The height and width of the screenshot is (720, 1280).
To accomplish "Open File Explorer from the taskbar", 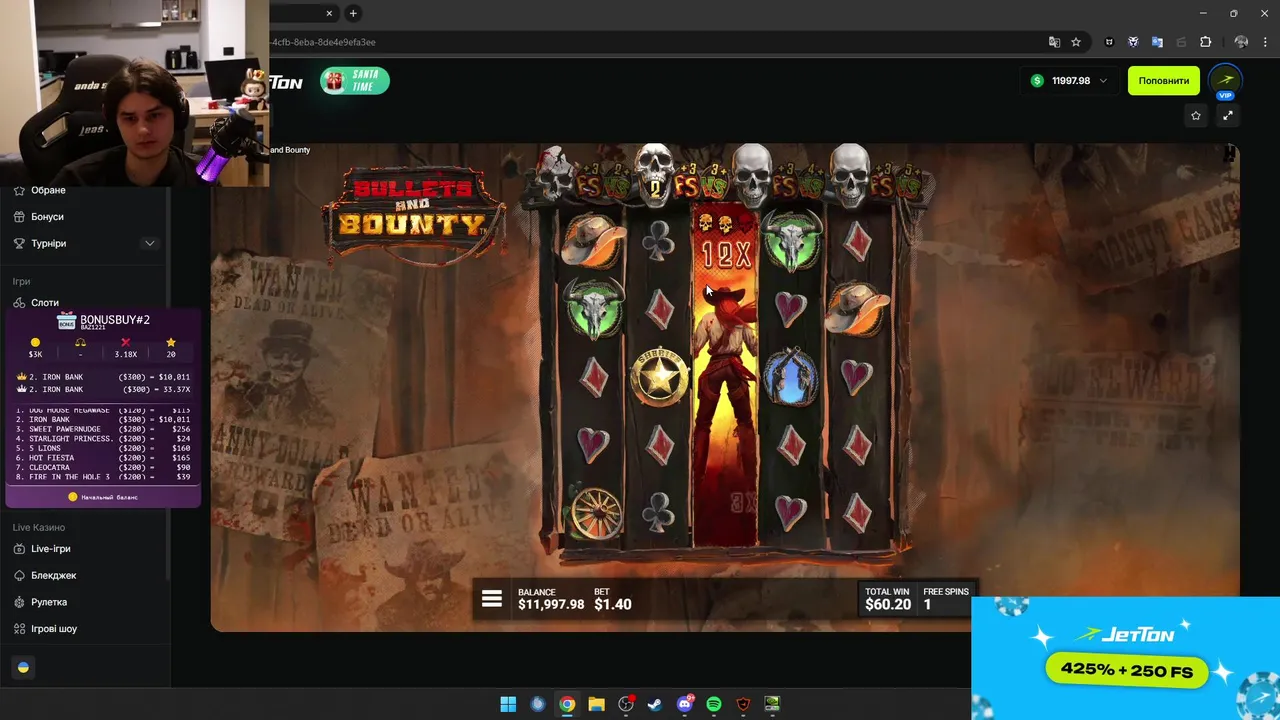I will tap(596, 704).
